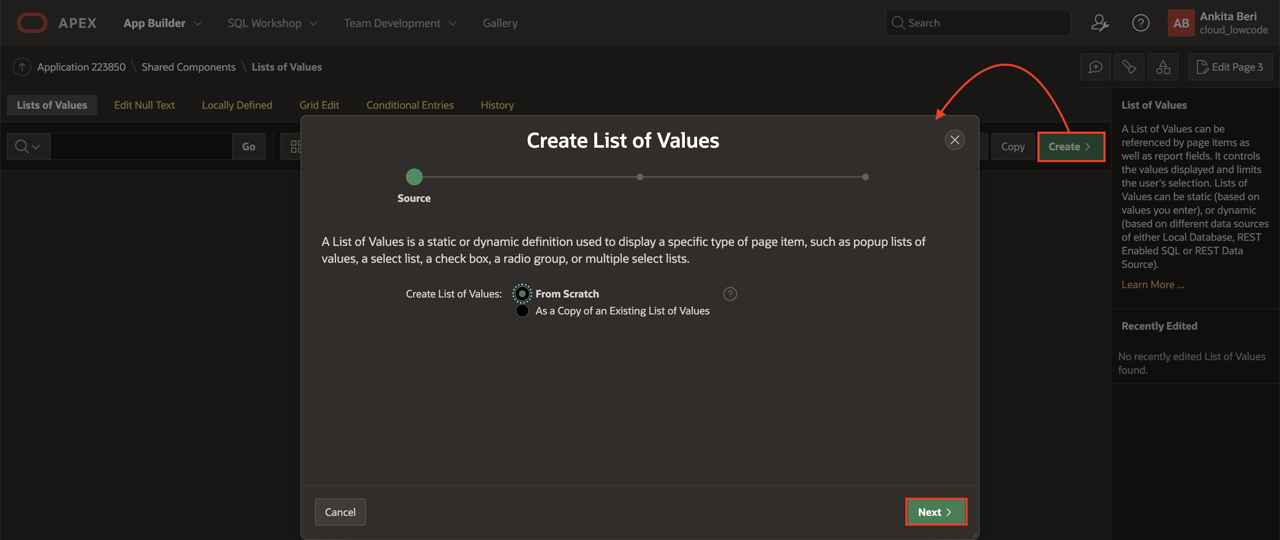Image resolution: width=1280 pixels, height=540 pixels.
Task: Select As a Copy of Existing option
Action: pos(522,311)
